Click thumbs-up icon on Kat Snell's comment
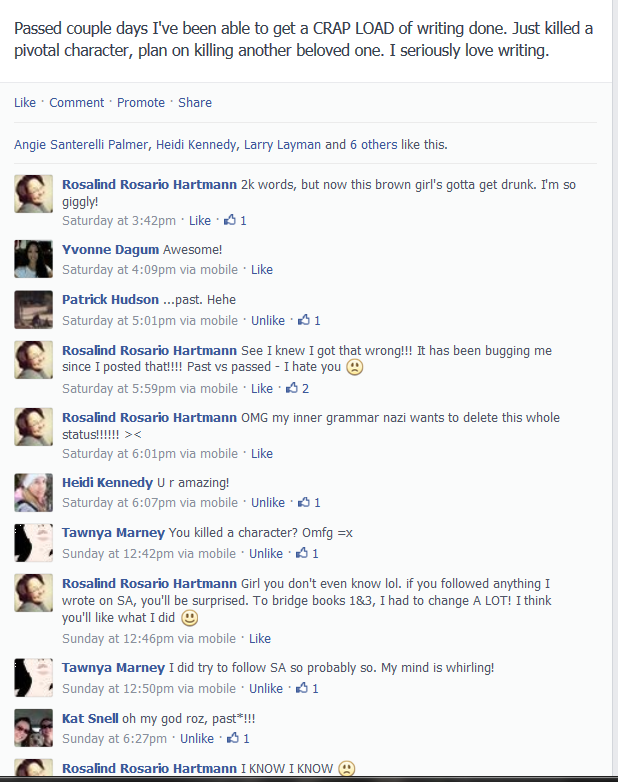This screenshot has width=618, height=782. pyautogui.click(x=233, y=738)
